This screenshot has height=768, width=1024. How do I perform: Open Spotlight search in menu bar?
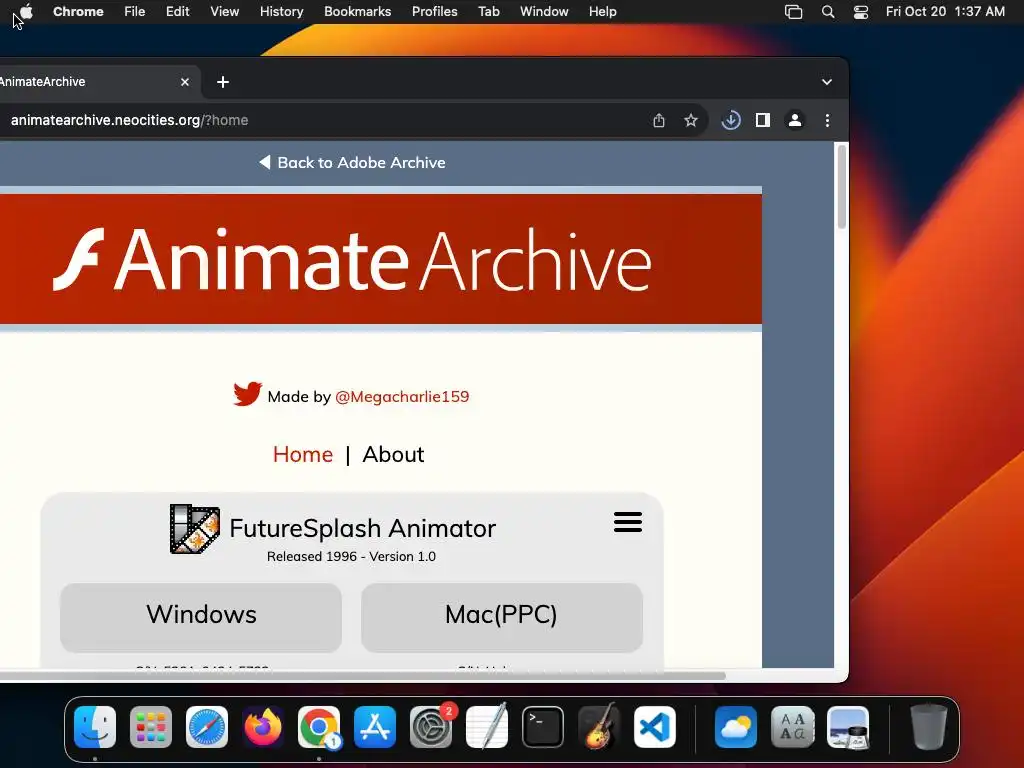pos(827,11)
